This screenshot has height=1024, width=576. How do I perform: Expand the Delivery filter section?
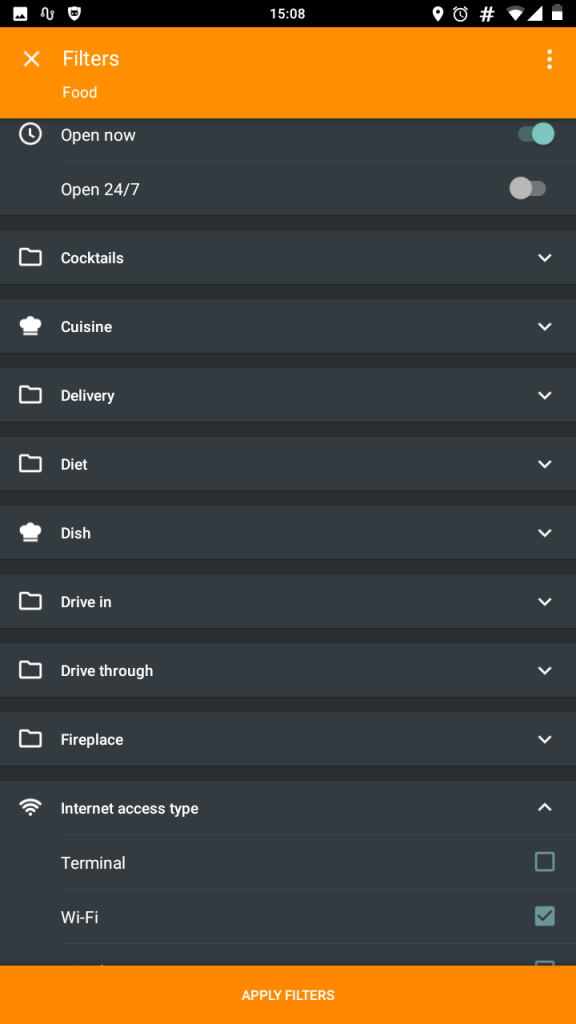point(288,395)
